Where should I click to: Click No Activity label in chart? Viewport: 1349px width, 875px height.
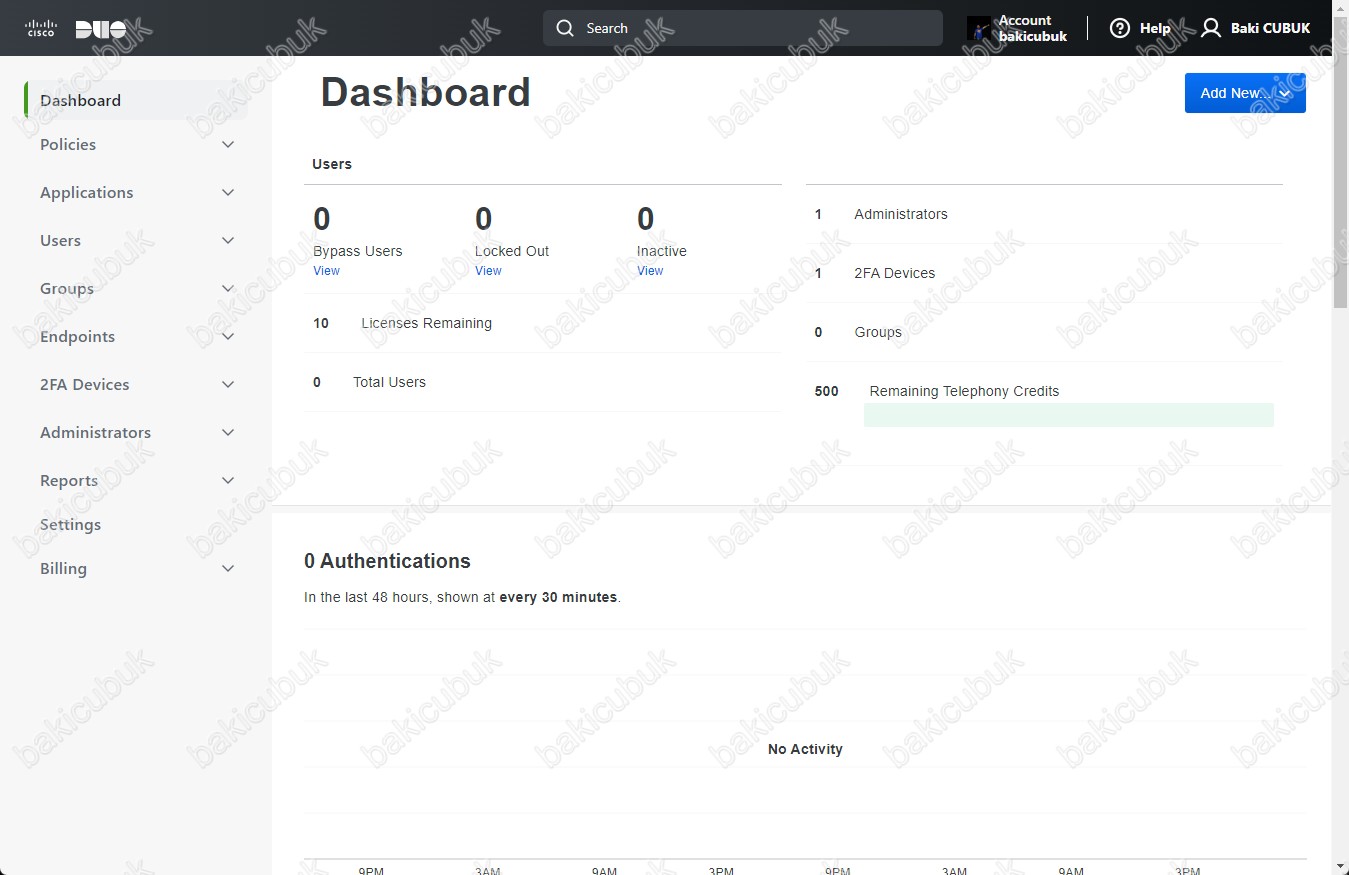click(x=805, y=749)
